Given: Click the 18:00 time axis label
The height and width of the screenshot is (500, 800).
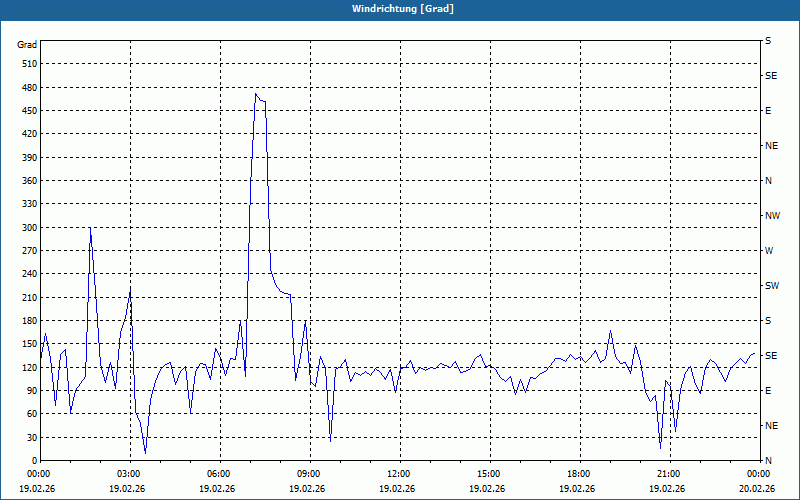Looking at the screenshot, I should click(581, 473).
